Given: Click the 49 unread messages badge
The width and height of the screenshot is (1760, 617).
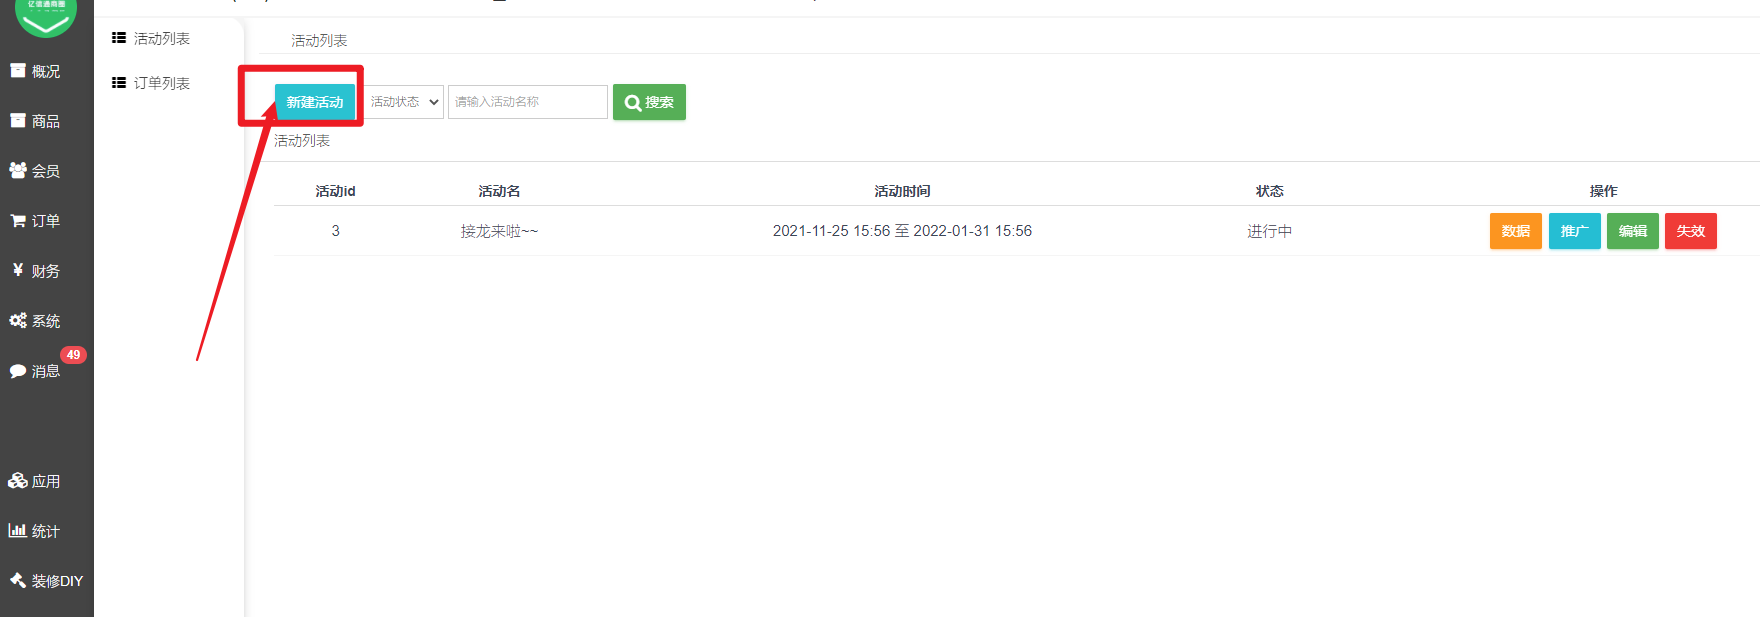Looking at the screenshot, I should pos(73,355).
